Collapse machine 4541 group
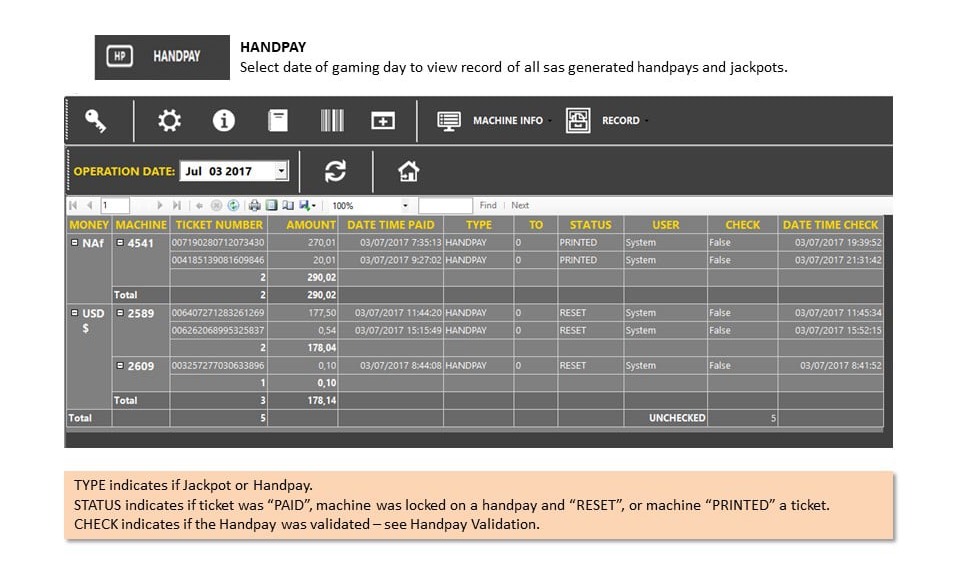 click(120, 242)
